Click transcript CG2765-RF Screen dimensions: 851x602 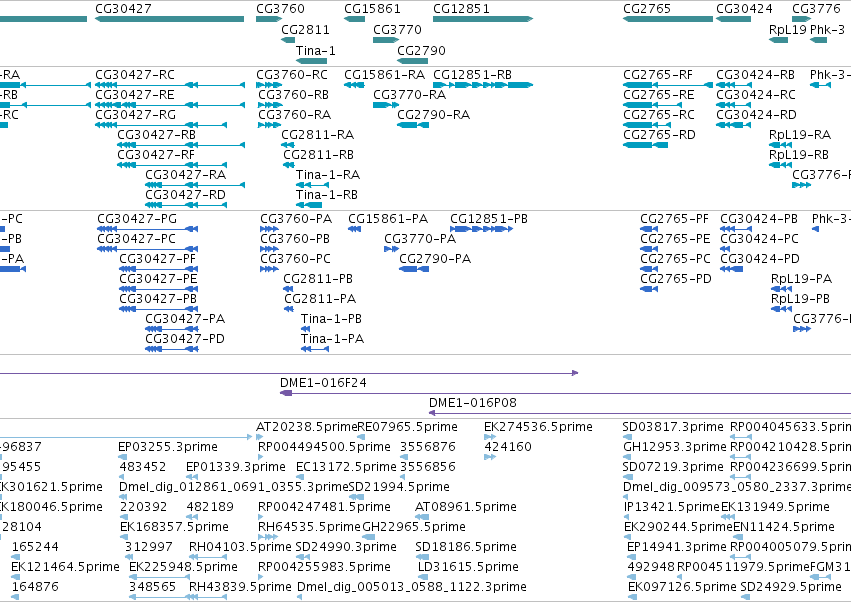coord(658,74)
